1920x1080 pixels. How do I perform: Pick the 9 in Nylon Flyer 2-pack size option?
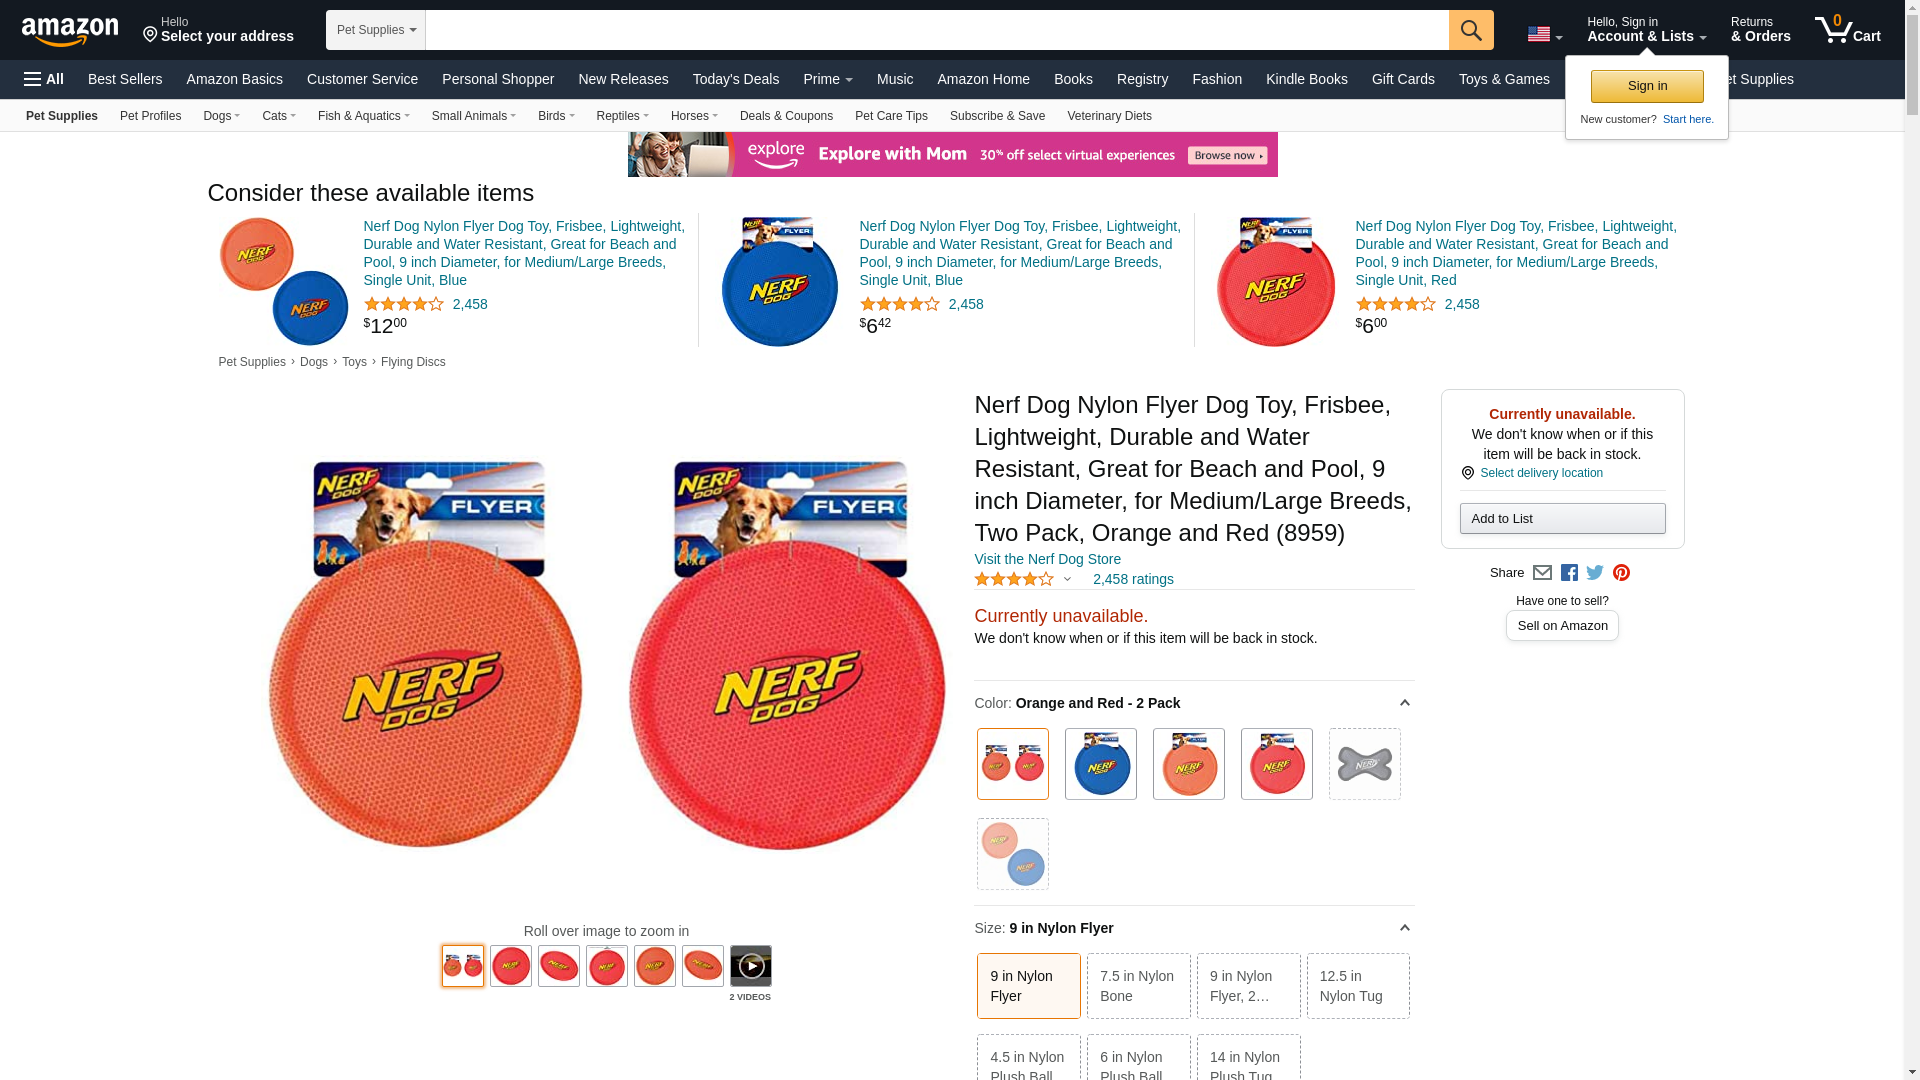(x=1248, y=986)
